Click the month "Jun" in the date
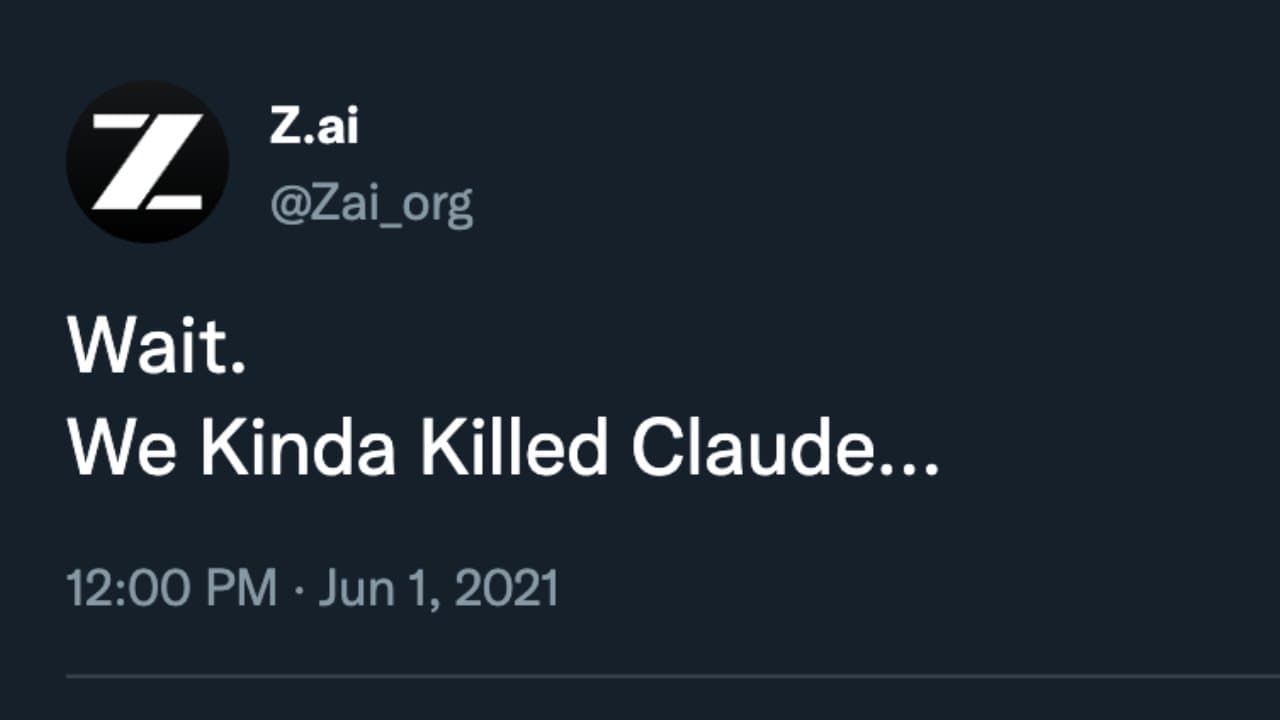The width and height of the screenshot is (1280, 720). (353, 588)
